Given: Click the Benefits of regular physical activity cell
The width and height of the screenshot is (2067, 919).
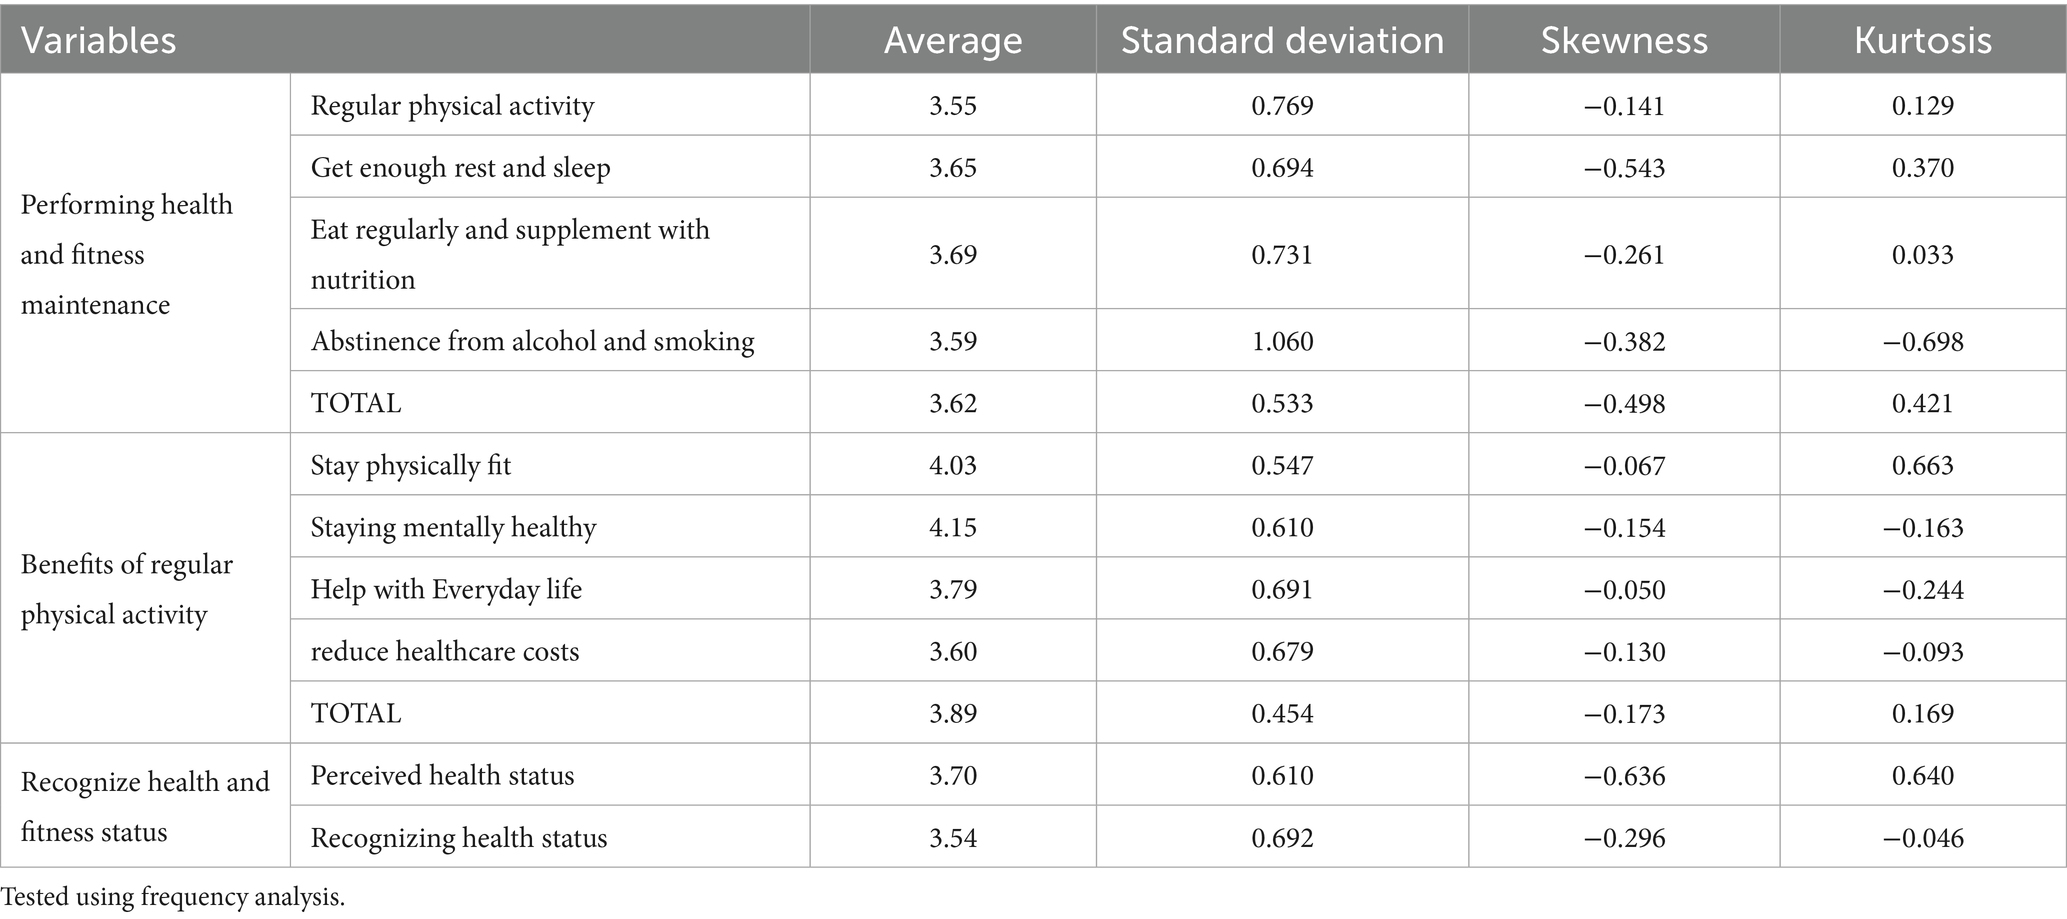Looking at the screenshot, I should (x=145, y=589).
